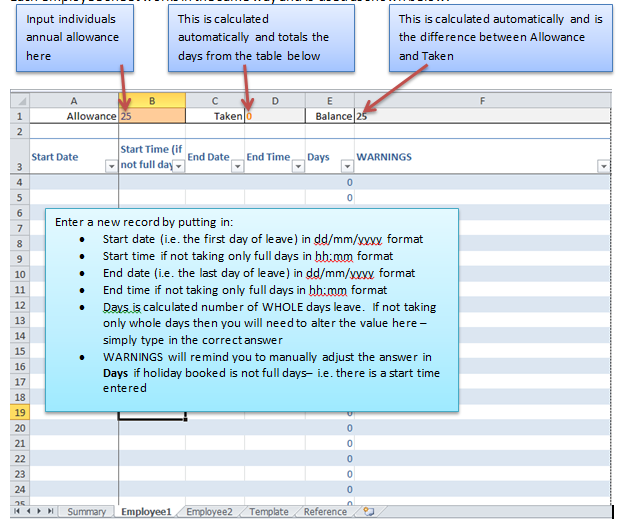The height and width of the screenshot is (525, 619).
Task: Select the column F header
Action: 482,101
